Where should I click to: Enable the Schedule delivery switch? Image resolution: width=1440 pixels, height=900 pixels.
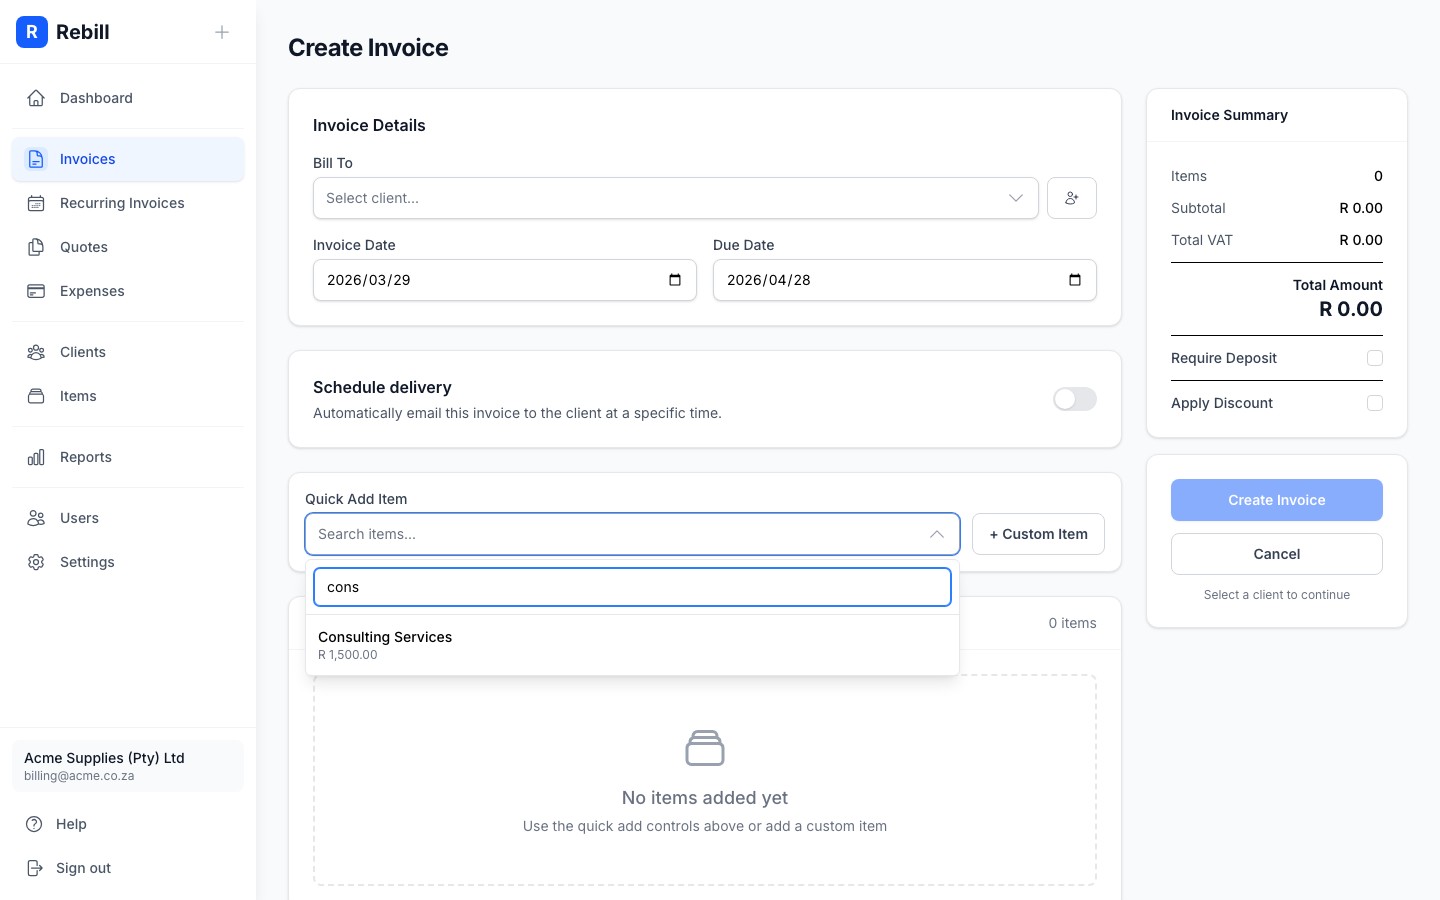[1074, 399]
